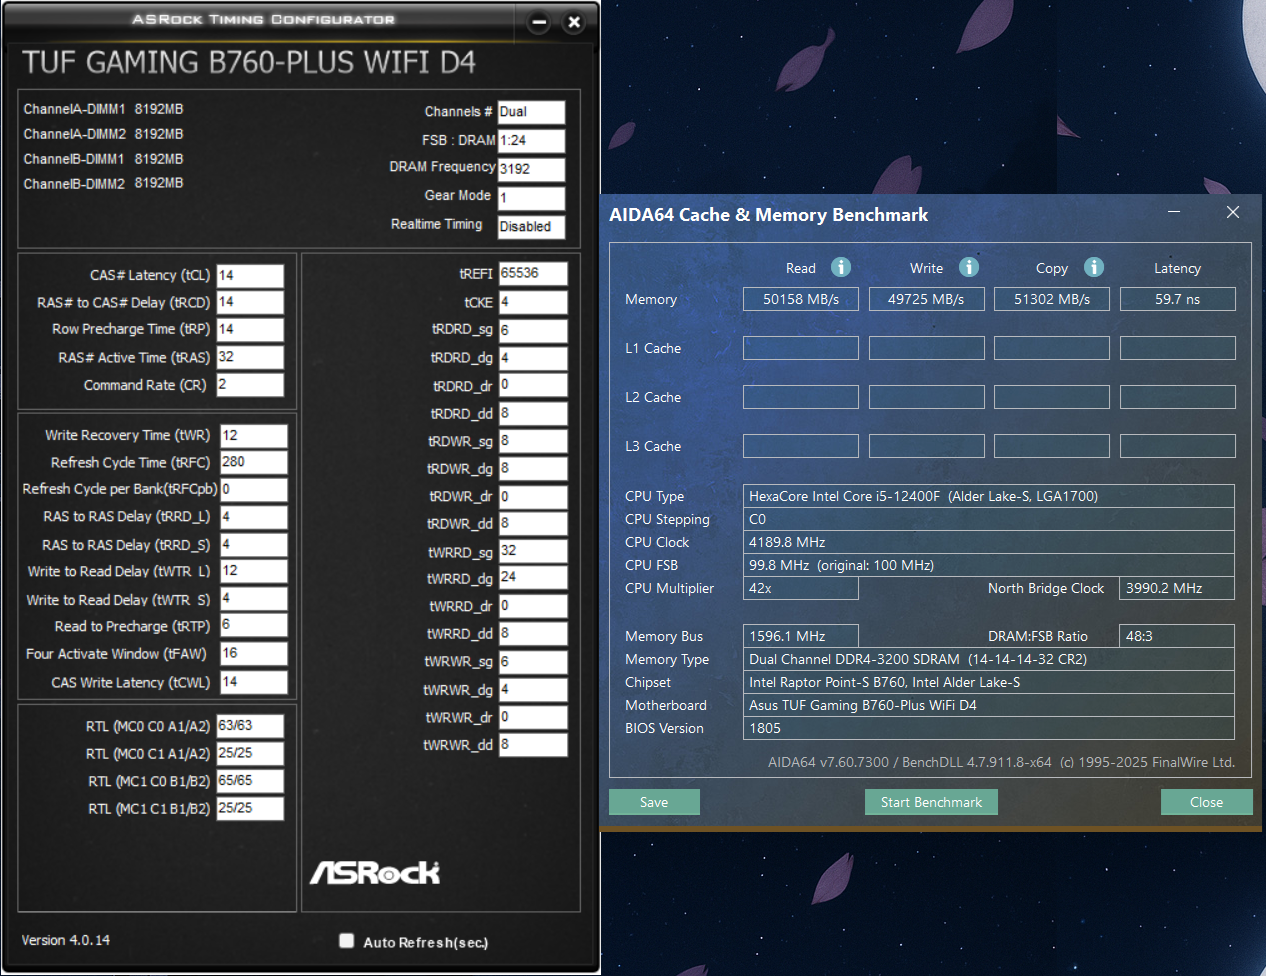Click the Memory Read result 50158 MB/s
The image size is (1266, 976).
click(x=801, y=299)
